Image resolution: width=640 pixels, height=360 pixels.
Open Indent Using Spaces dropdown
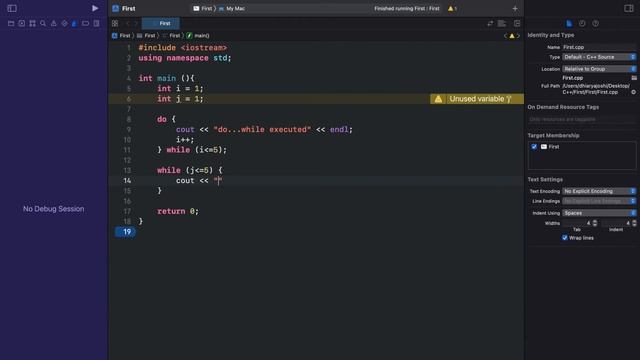click(599, 213)
